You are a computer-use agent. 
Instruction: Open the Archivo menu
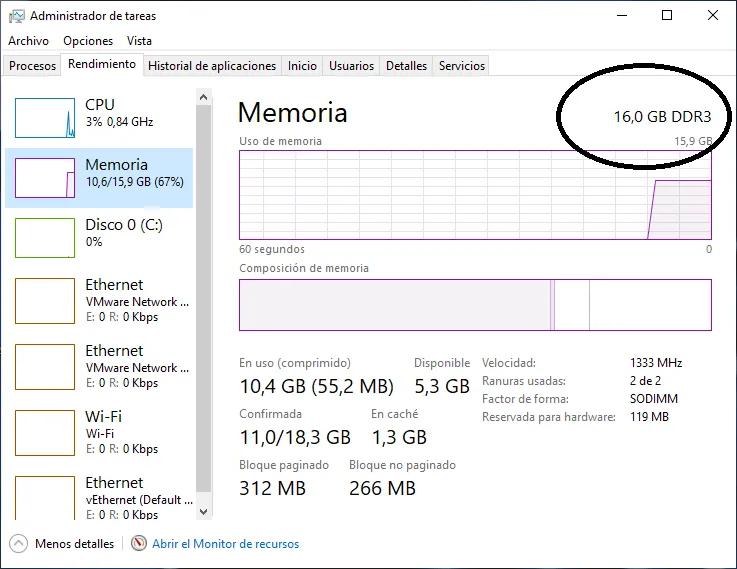click(28, 41)
